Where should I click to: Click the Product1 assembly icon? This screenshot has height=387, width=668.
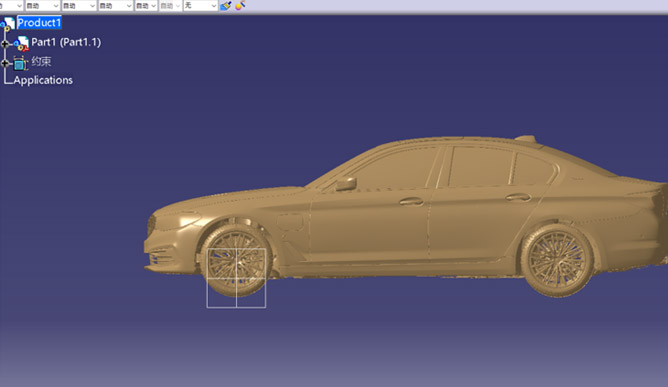coord(8,23)
